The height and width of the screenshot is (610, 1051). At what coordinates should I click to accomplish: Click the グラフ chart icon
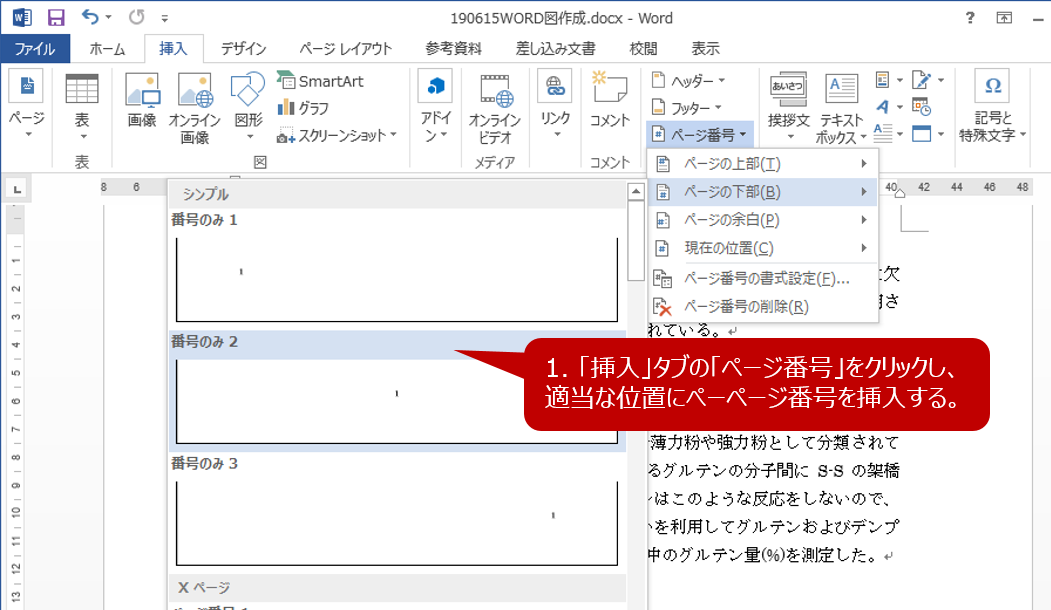(303, 108)
